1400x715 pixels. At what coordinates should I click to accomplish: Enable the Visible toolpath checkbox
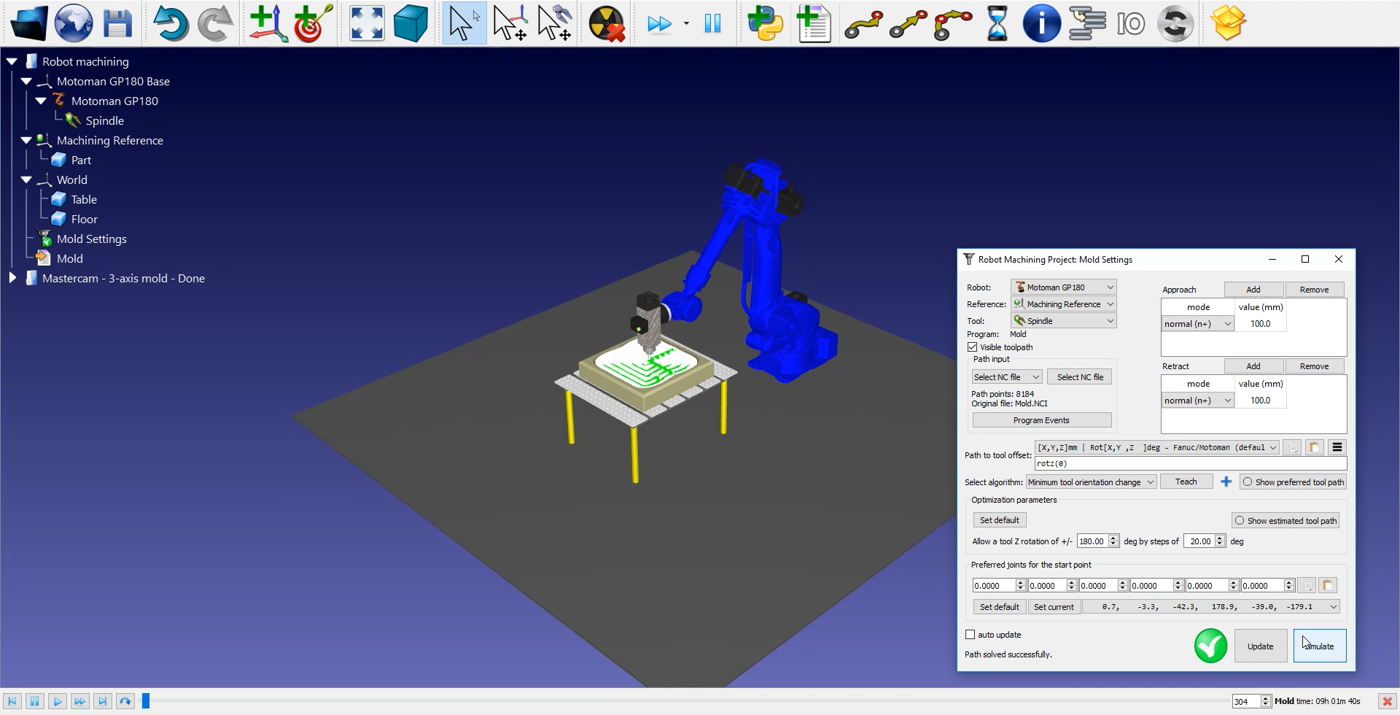tap(972, 347)
